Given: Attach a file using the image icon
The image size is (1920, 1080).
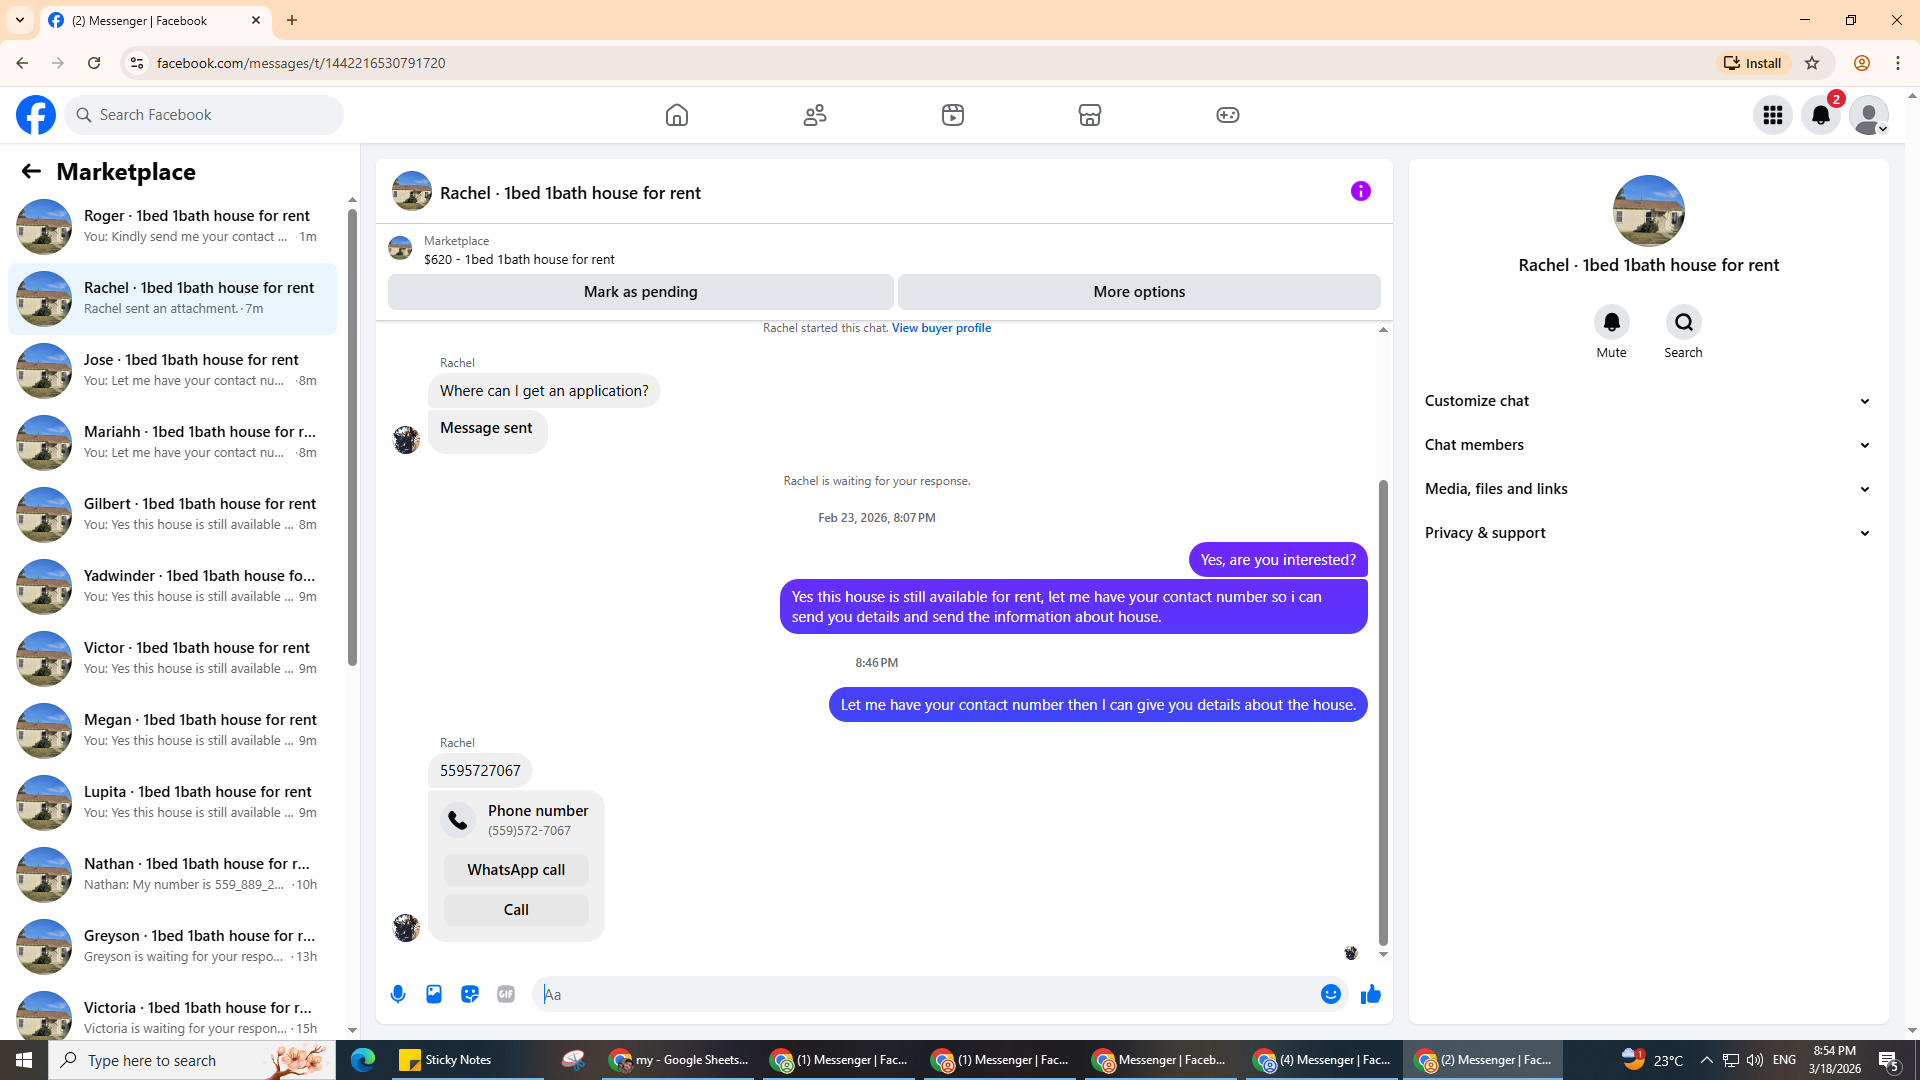Looking at the screenshot, I should pos(434,994).
